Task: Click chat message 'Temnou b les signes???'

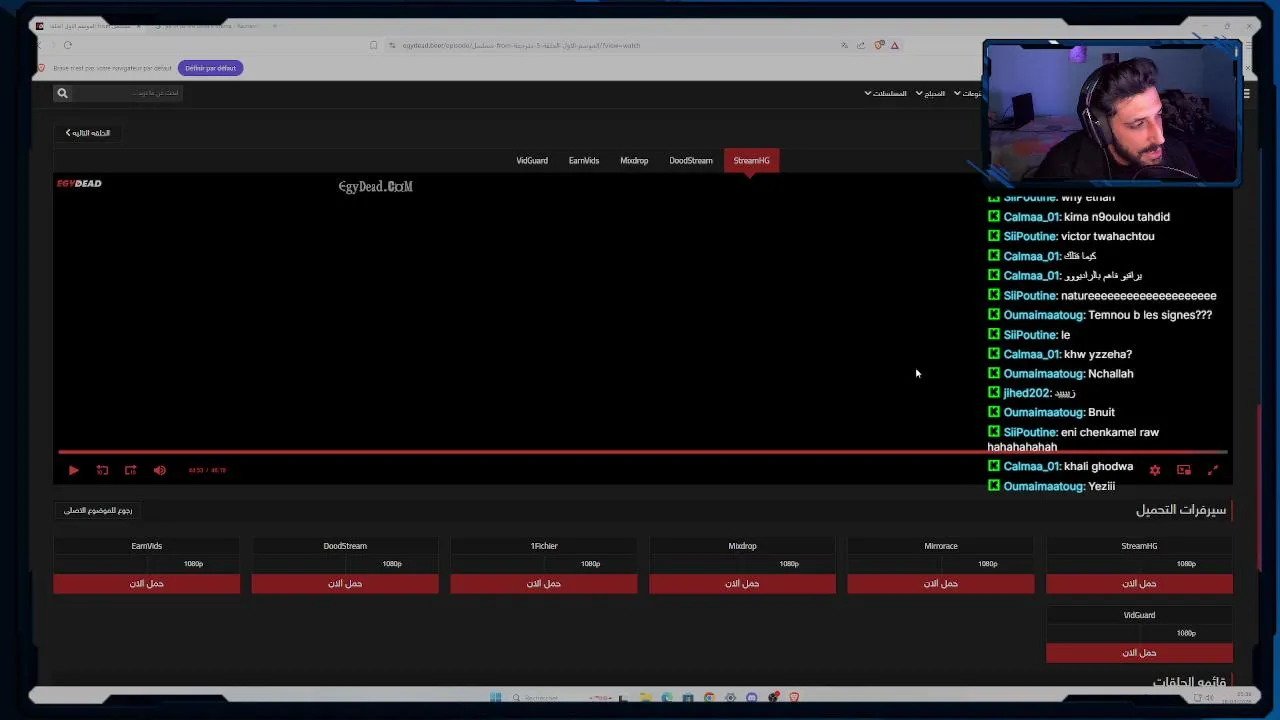Action: pos(1150,315)
